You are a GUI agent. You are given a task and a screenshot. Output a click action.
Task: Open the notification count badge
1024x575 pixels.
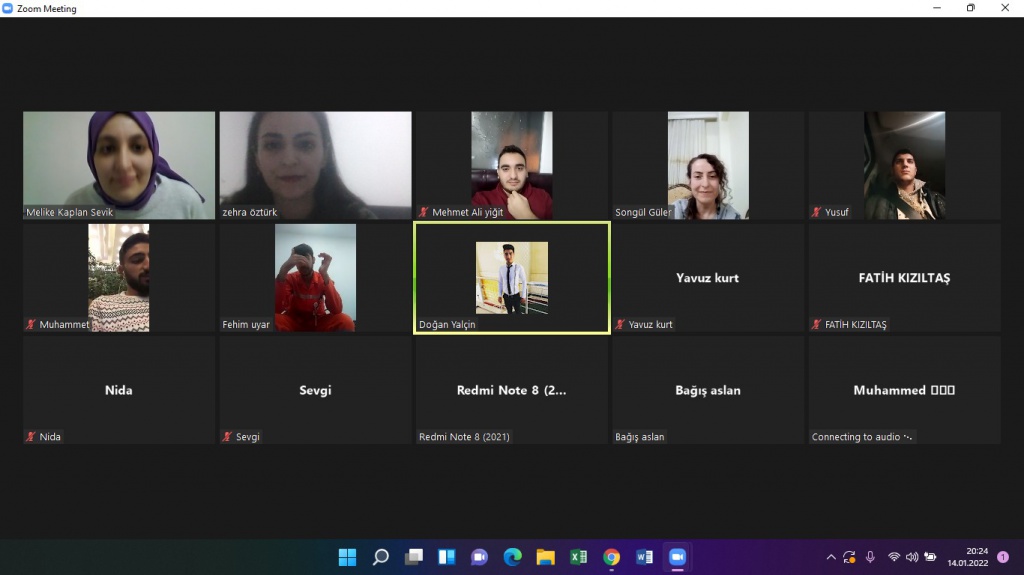coord(1003,557)
